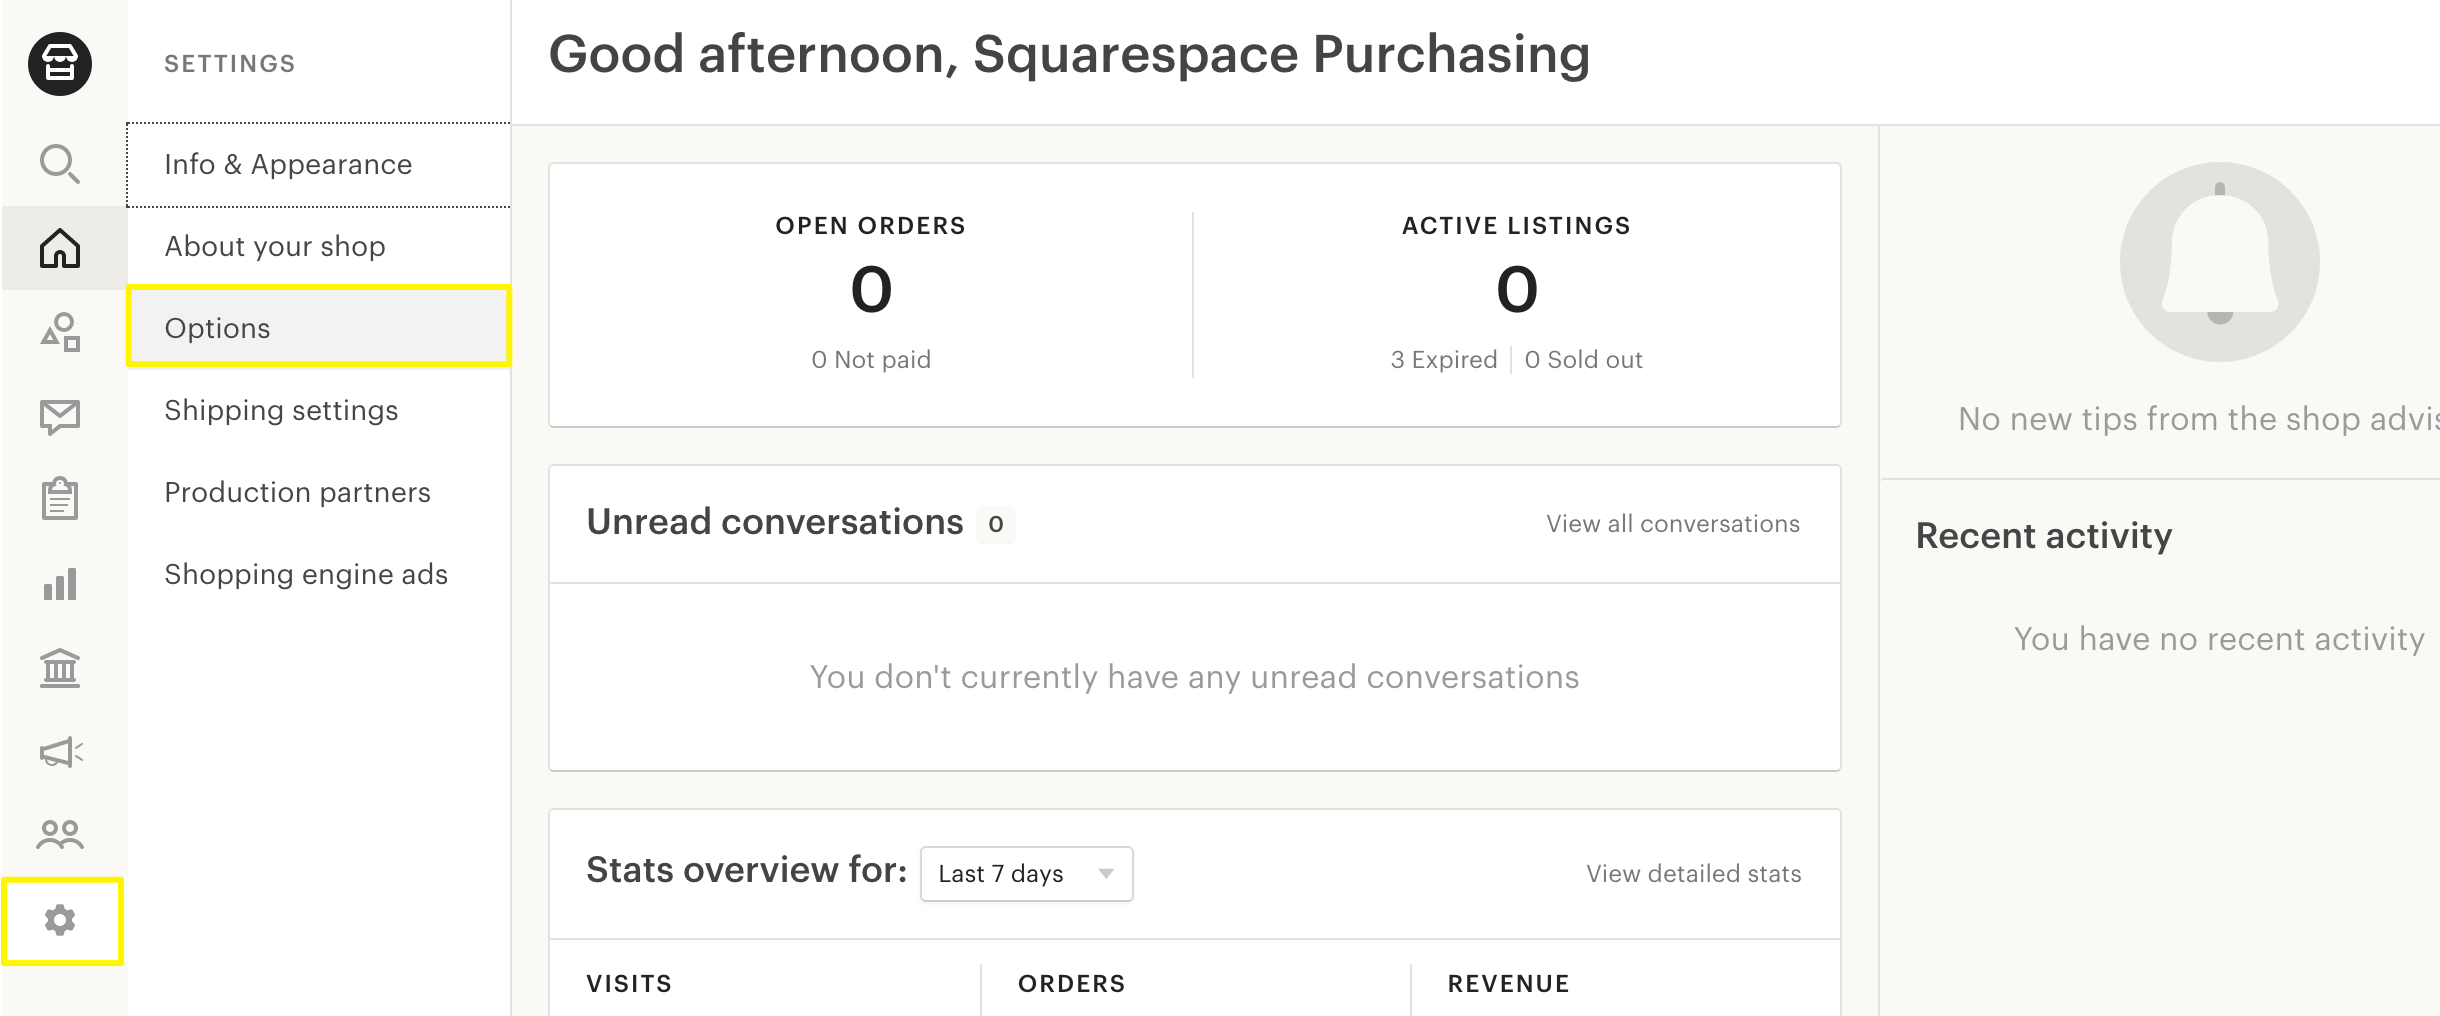Open marketing megaphone icon
The height and width of the screenshot is (1016, 2440).
tap(60, 752)
